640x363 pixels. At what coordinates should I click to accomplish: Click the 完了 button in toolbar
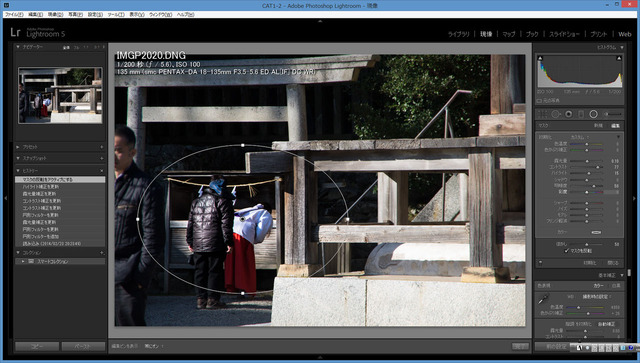(x=520, y=347)
